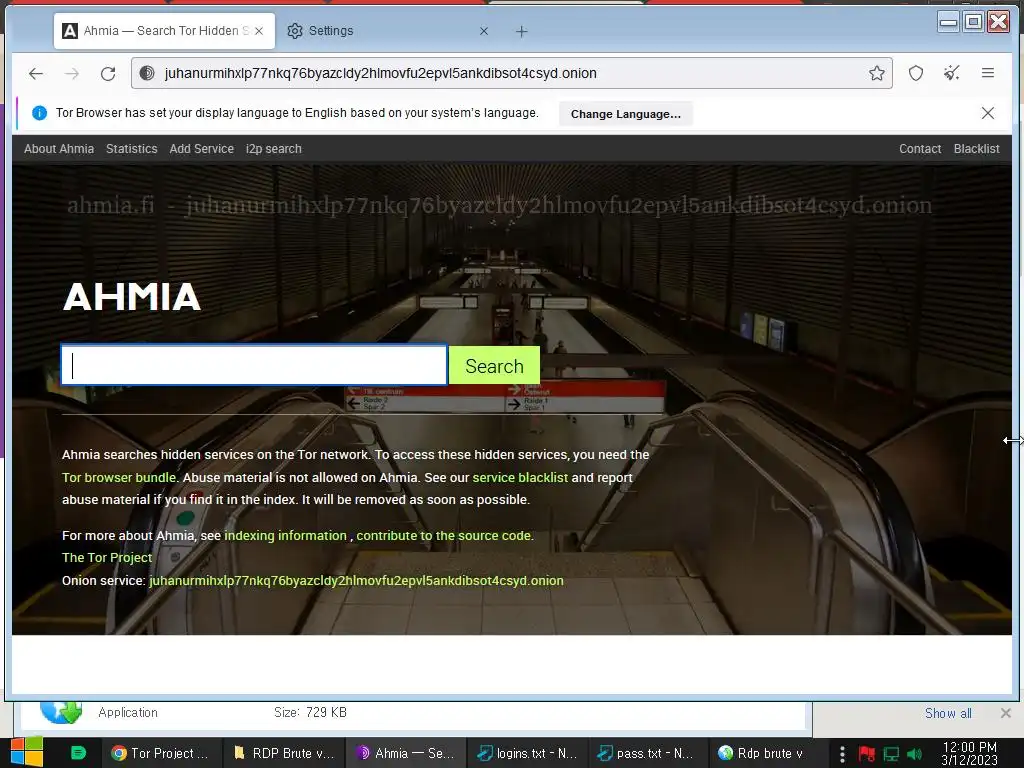Close the Settings tab
1024x768 pixels.
[x=484, y=31]
